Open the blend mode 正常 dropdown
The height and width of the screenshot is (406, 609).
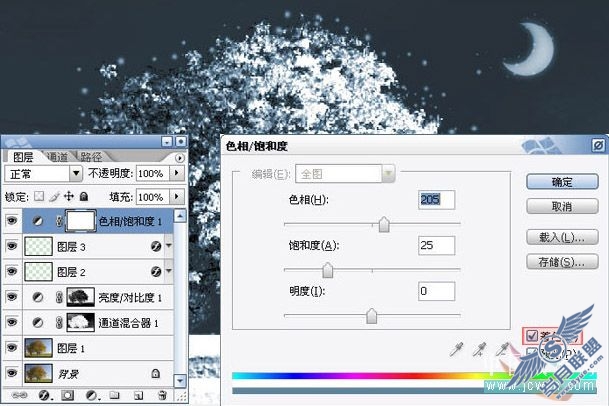(x=76, y=174)
